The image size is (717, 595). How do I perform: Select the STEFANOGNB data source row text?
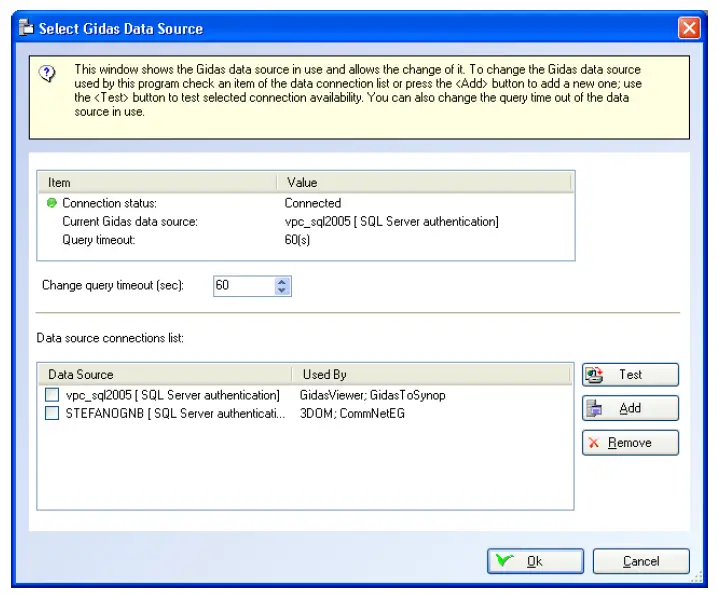175,413
